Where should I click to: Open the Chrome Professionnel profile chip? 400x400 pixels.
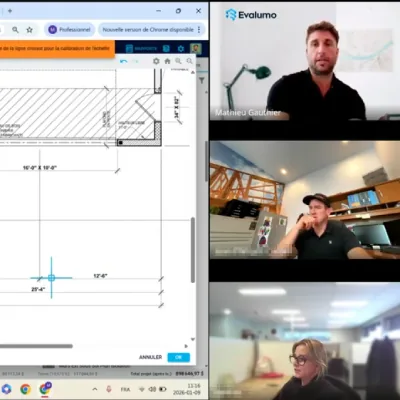(70, 30)
